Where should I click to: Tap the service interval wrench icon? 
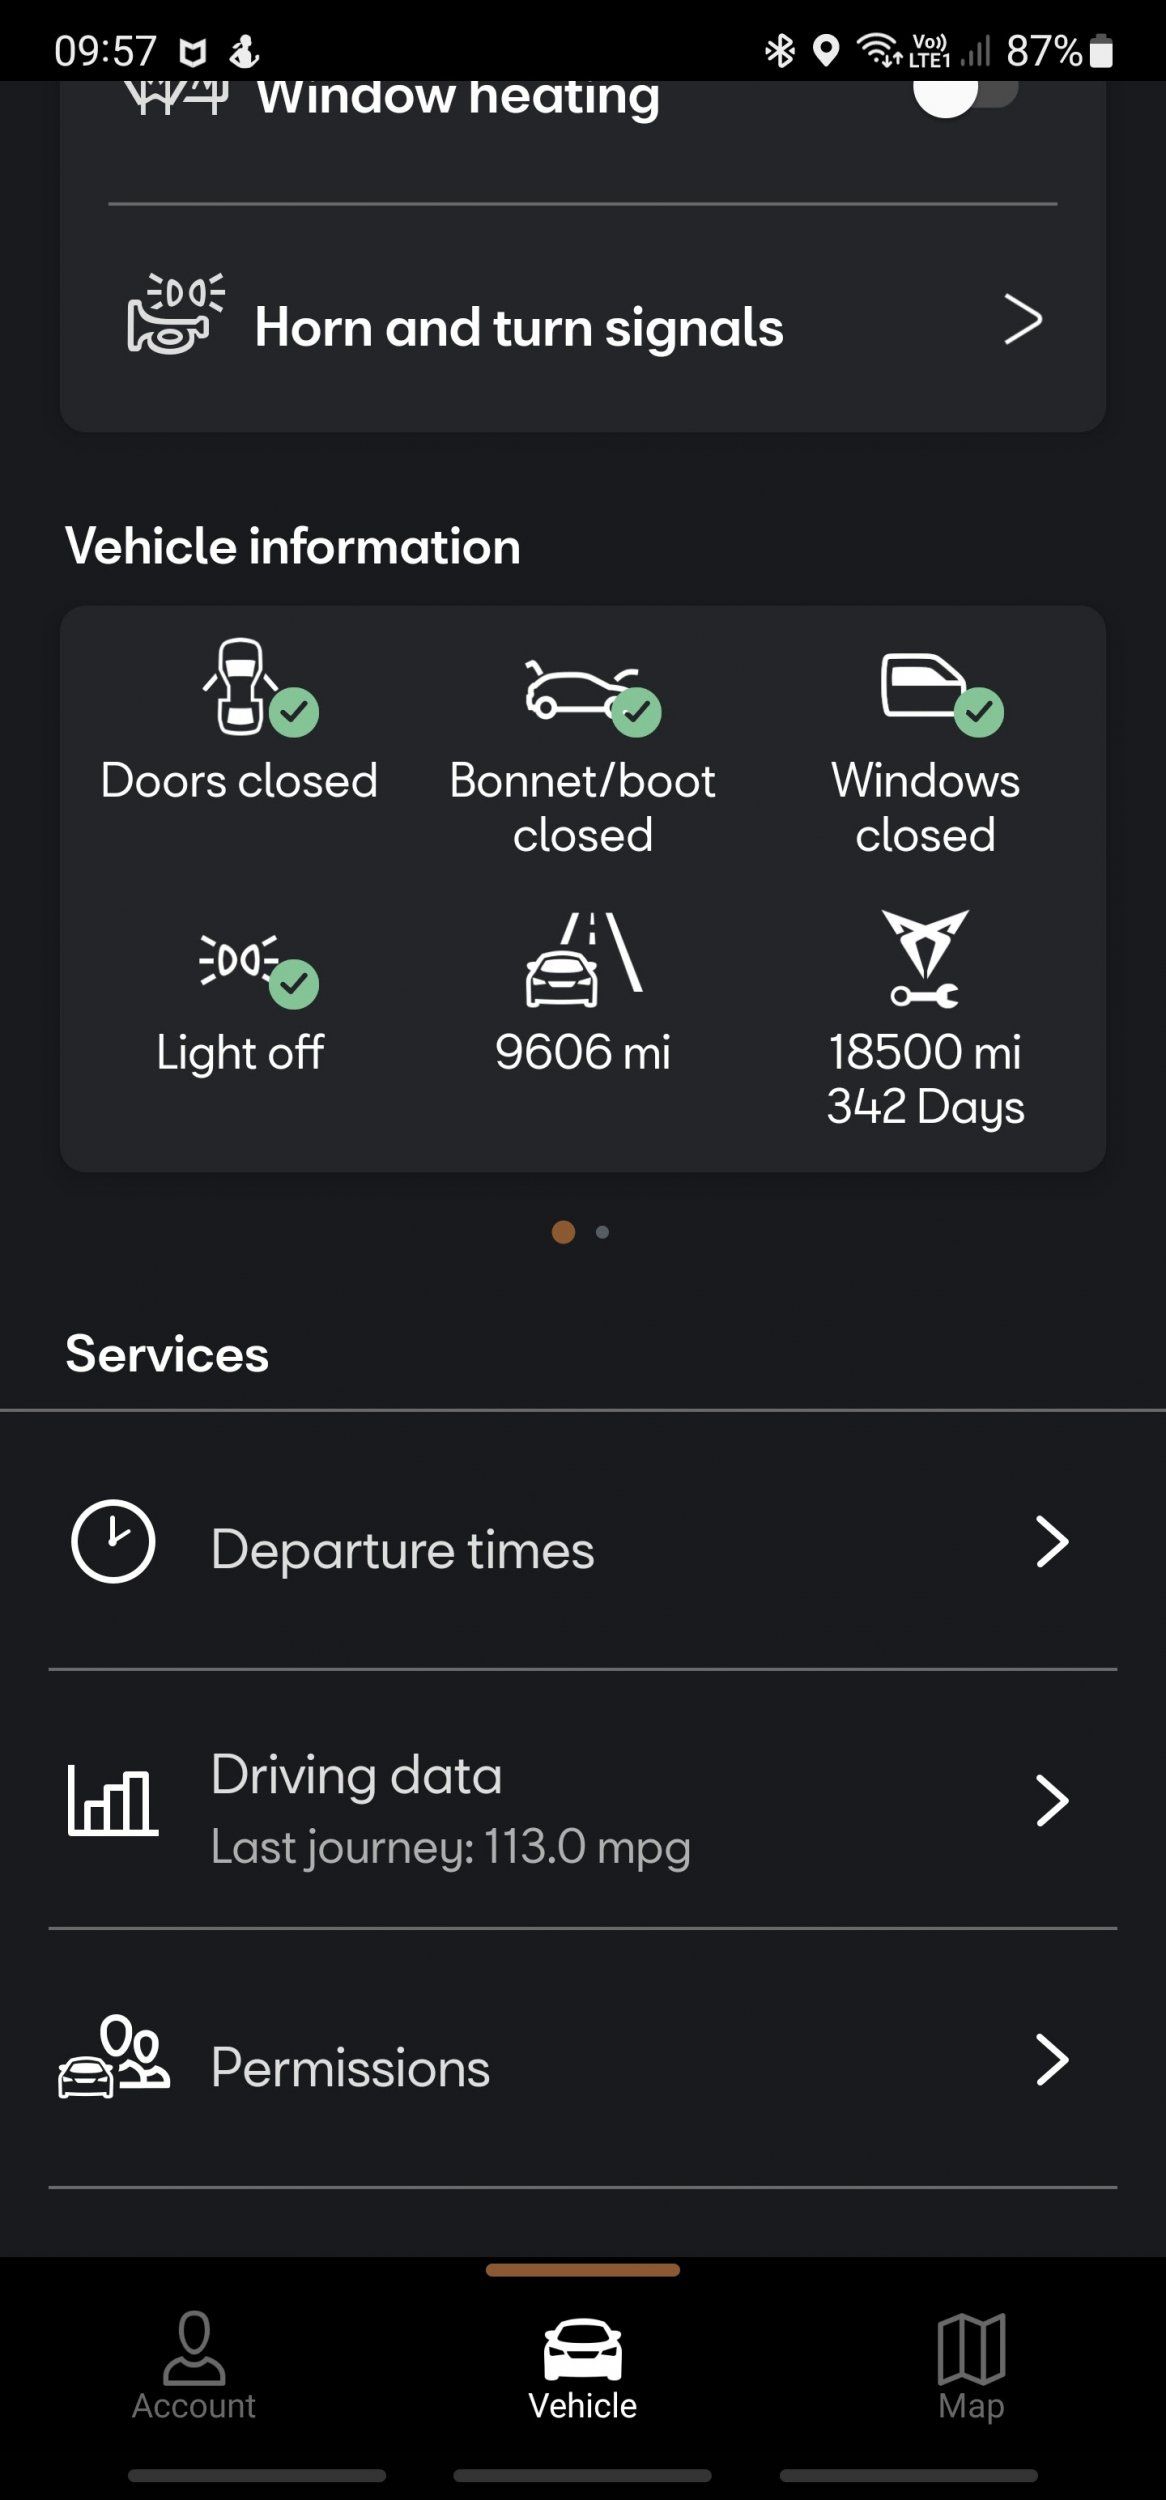tap(925, 958)
